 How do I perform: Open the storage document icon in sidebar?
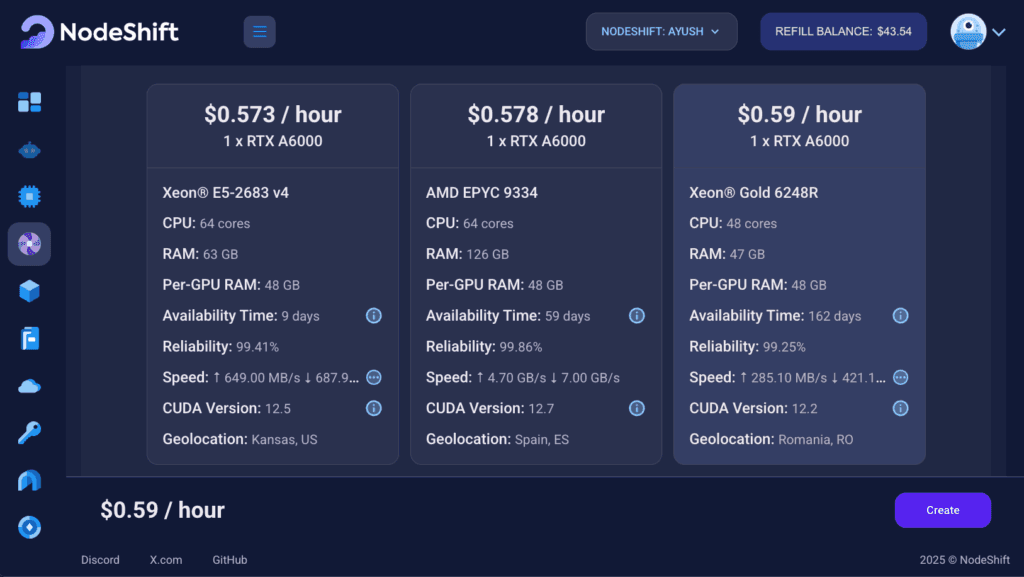point(29,339)
